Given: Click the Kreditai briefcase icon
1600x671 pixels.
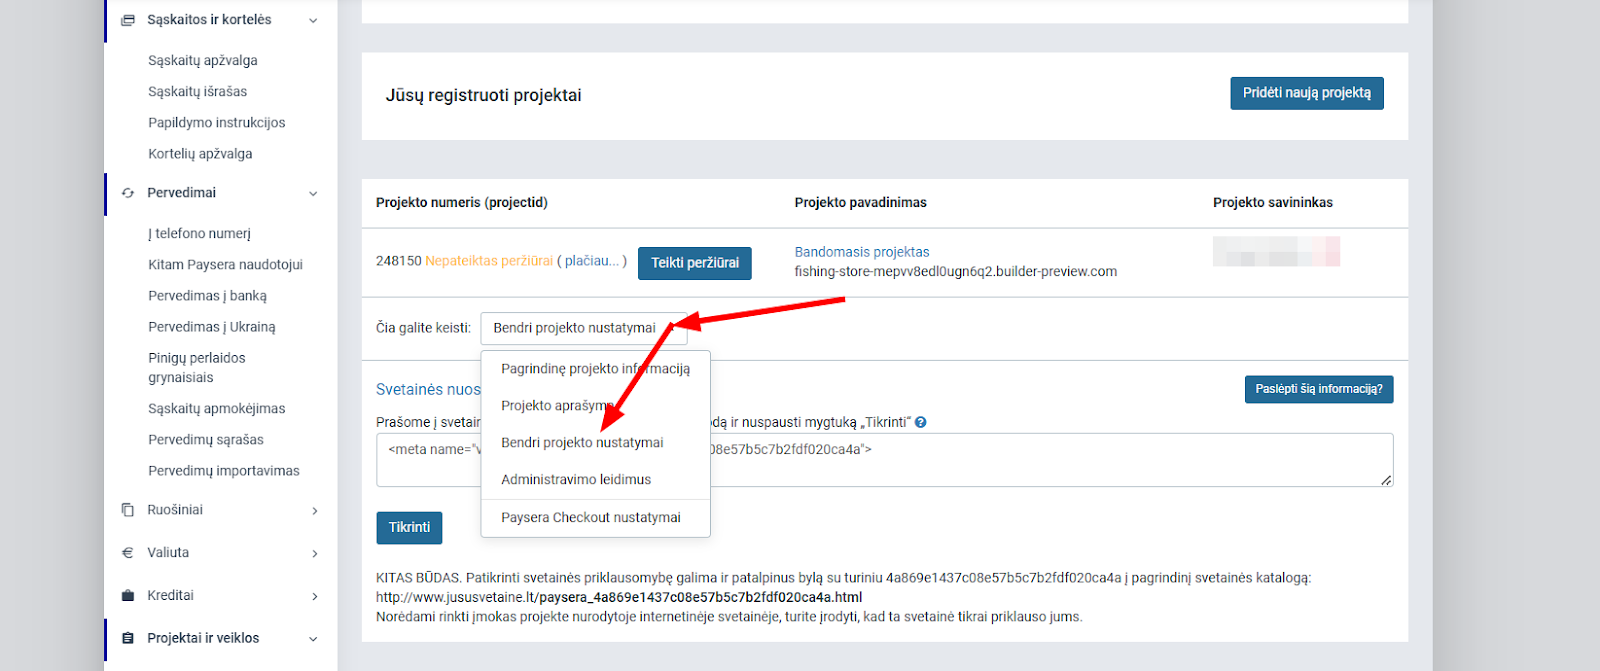Looking at the screenshot, I should 128,596.
